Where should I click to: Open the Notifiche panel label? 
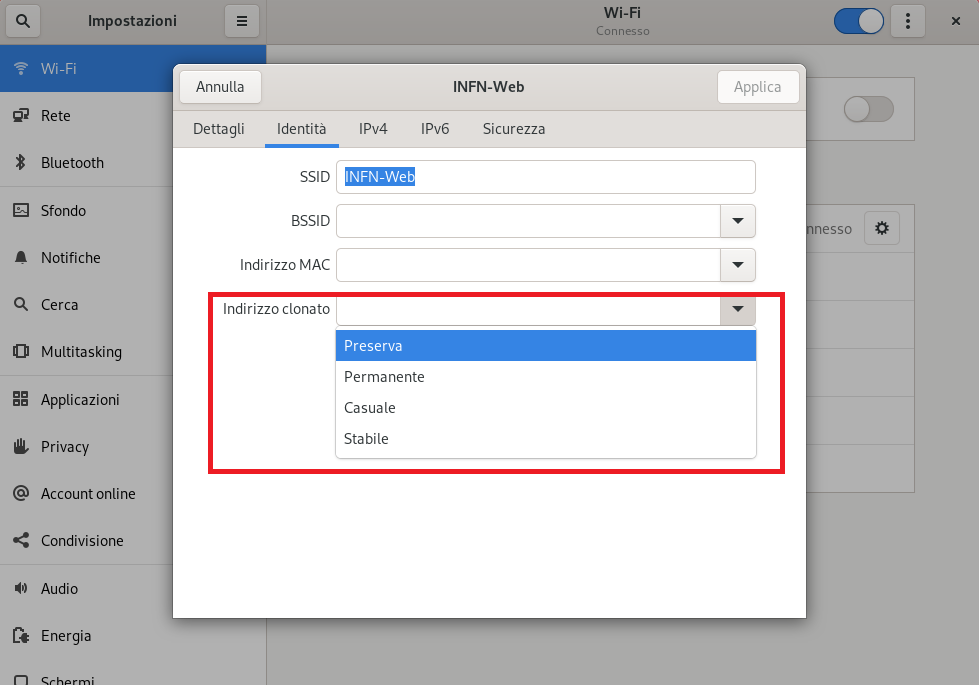(x=71, y=257)
